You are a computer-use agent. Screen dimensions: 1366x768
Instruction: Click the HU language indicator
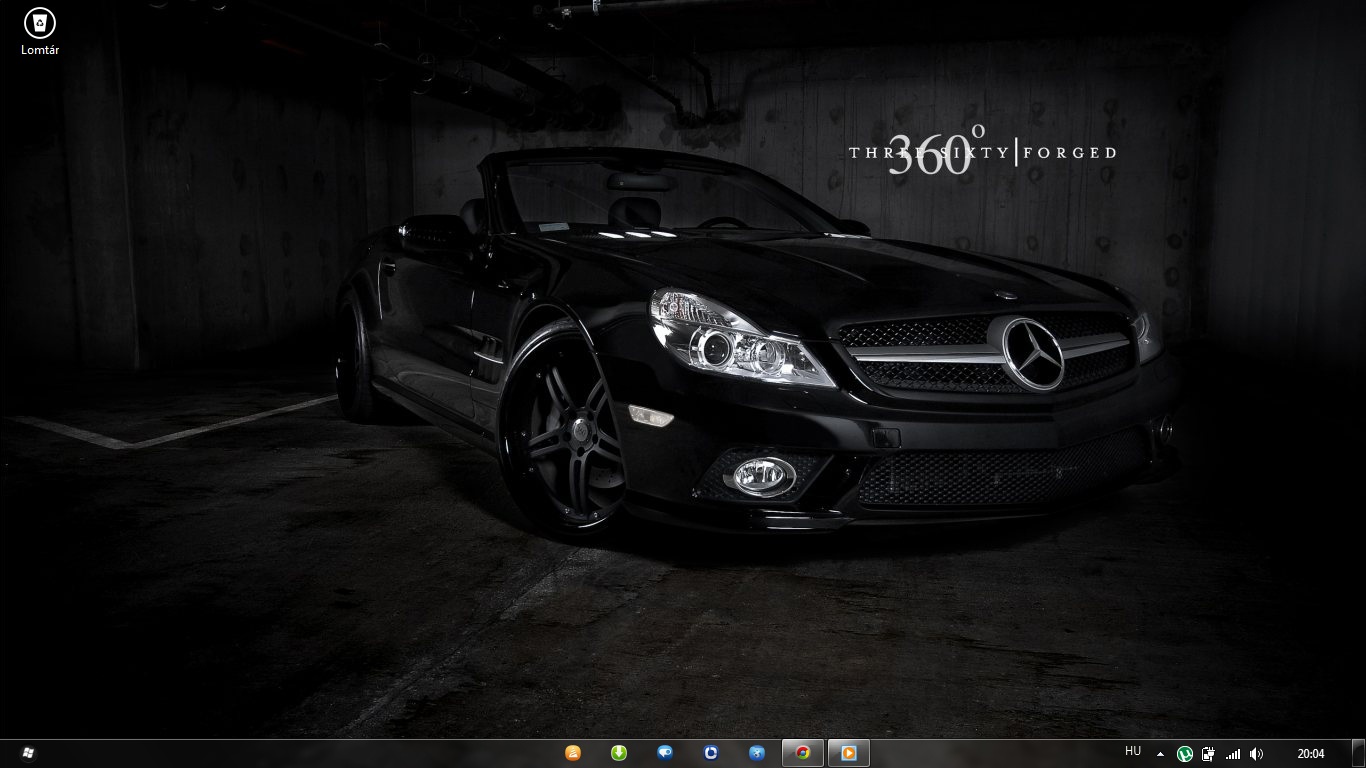coord(1133,751)
